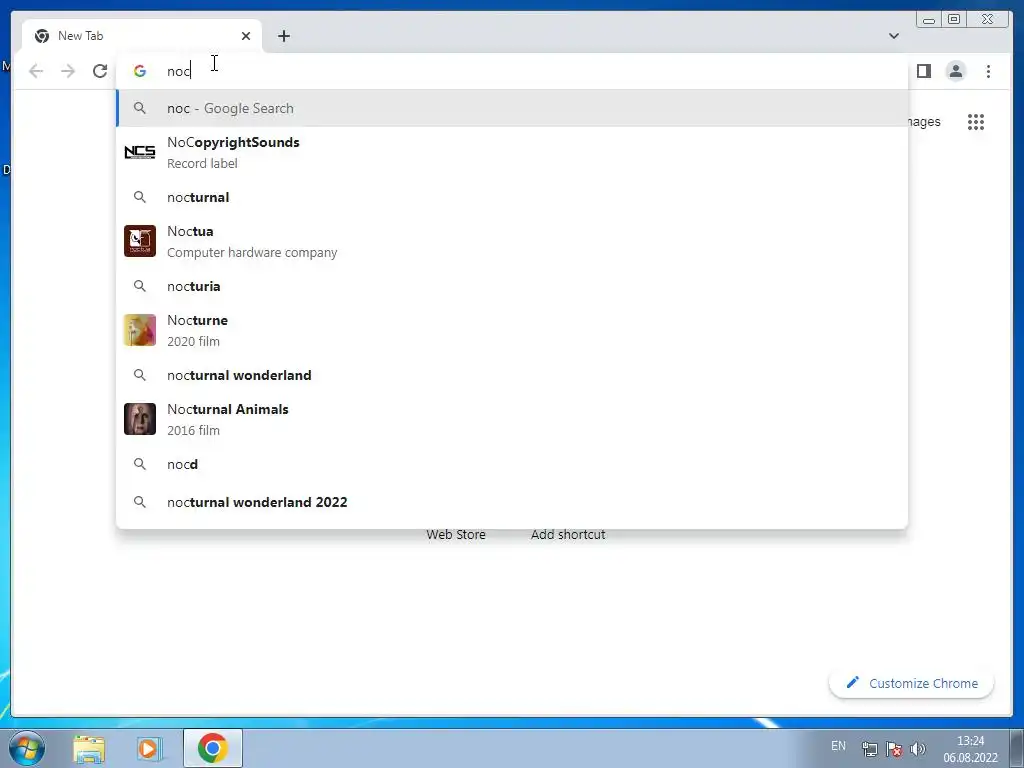Pick 'nocturnal wonderland' suggestion
This screenshot has height=768, width=1024.
pos(512,375)
